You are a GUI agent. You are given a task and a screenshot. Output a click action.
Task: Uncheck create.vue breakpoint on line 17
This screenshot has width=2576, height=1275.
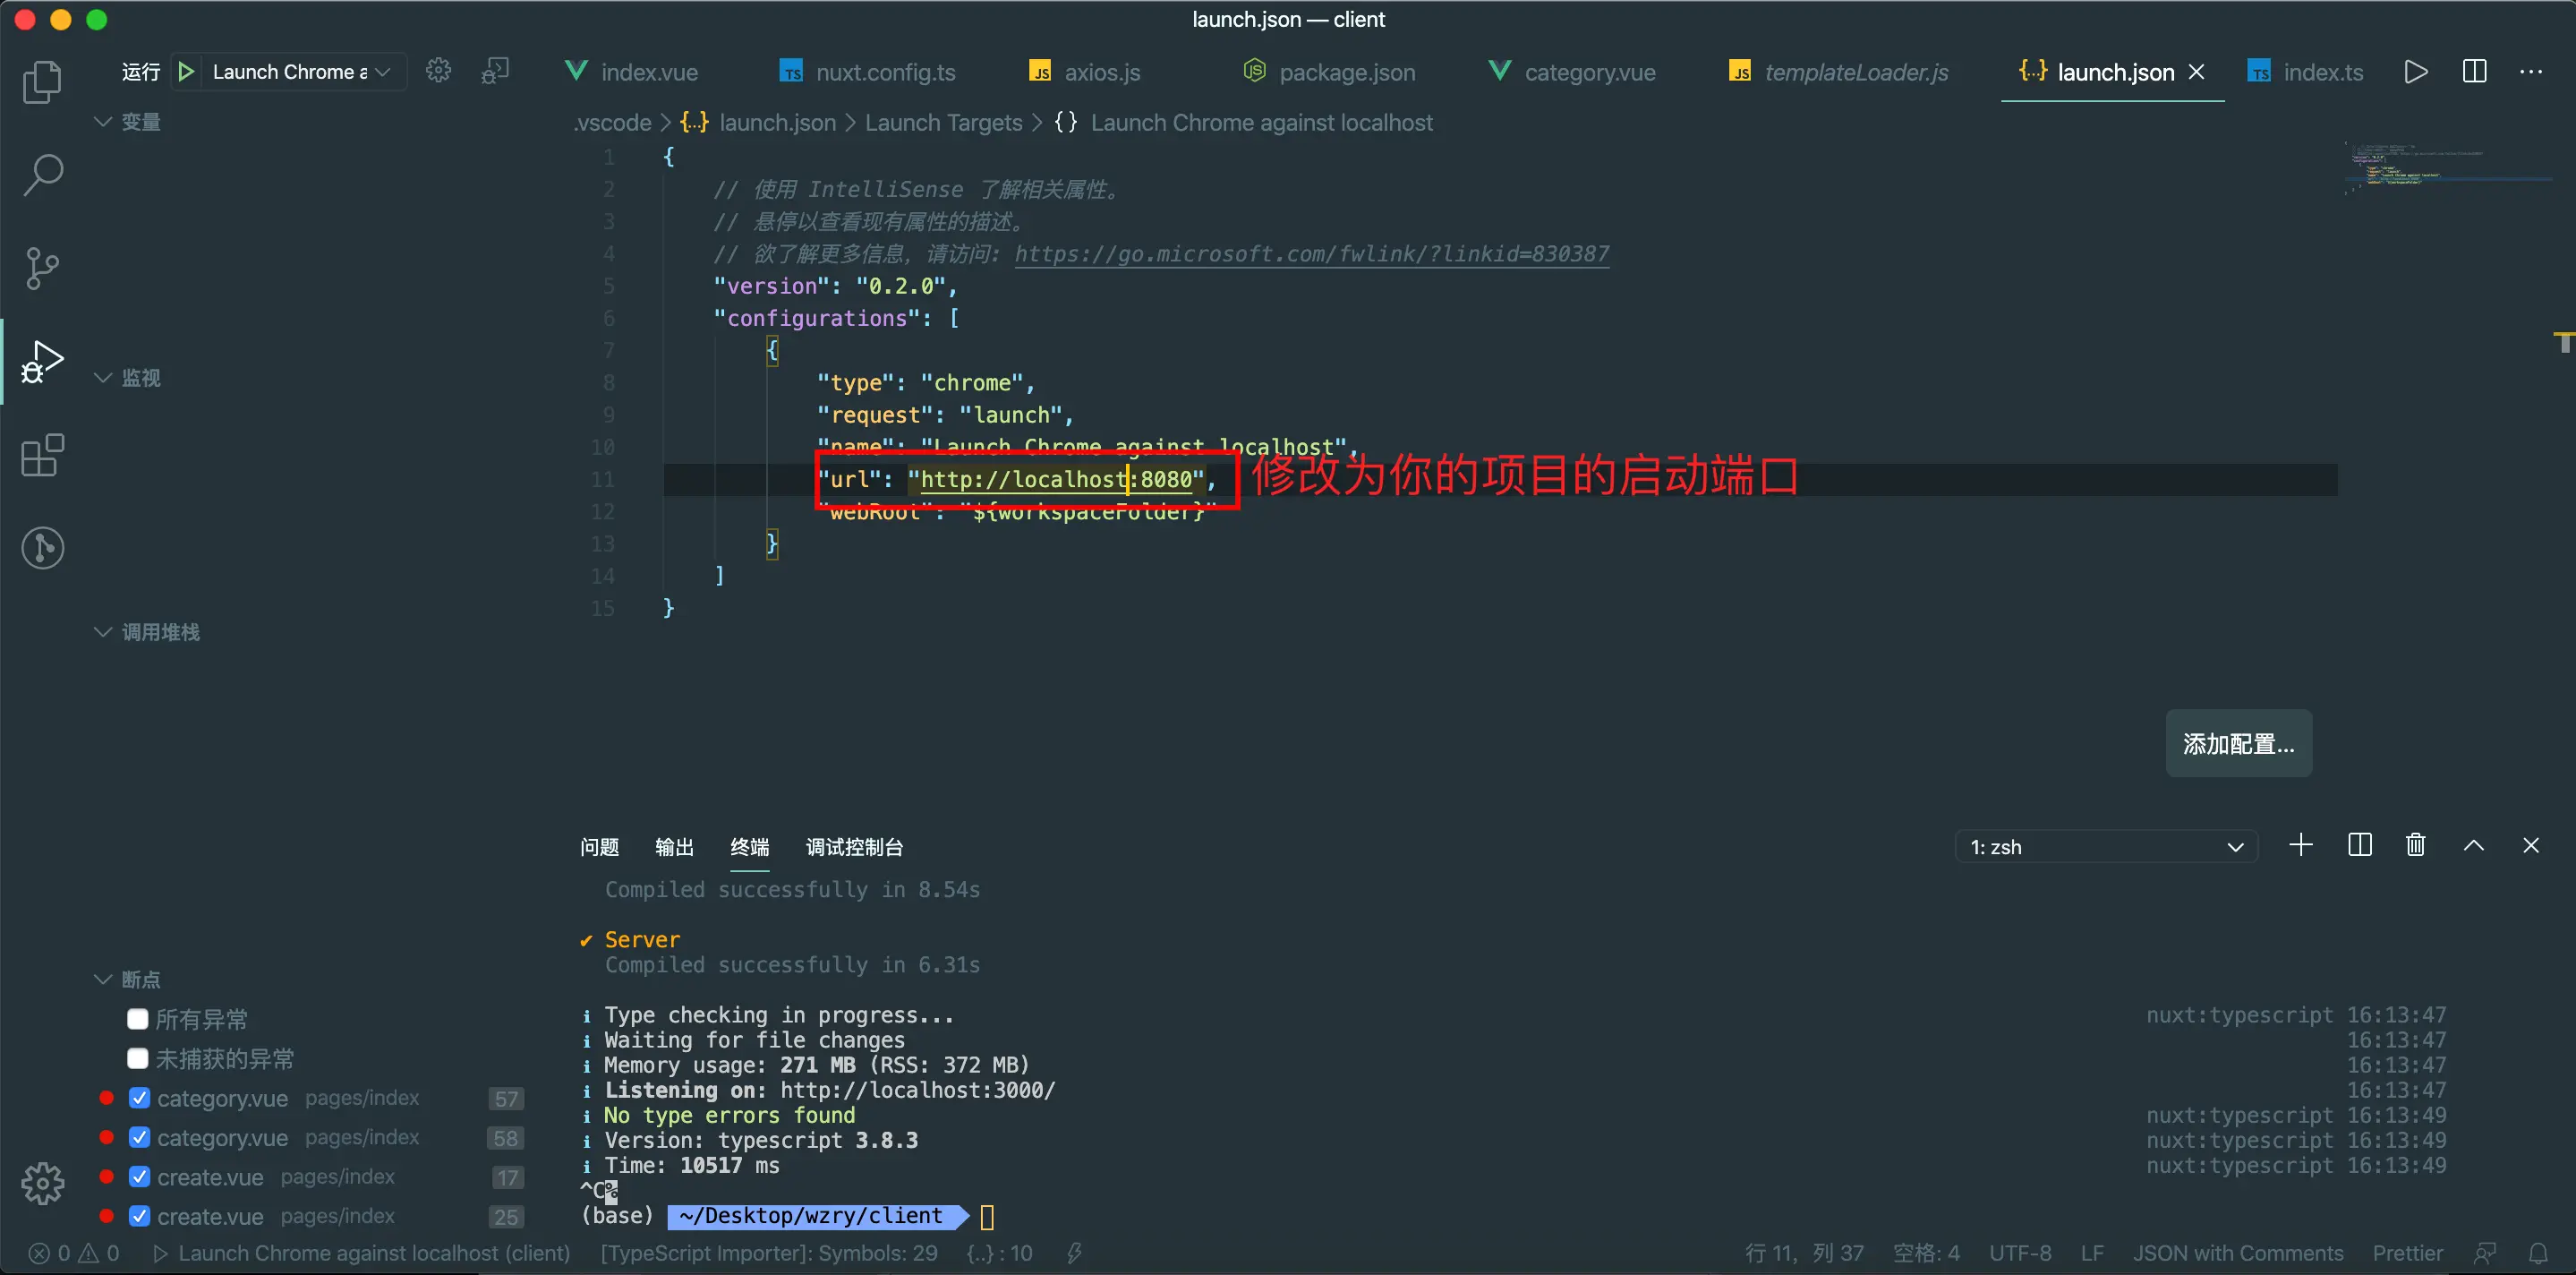140,1177
